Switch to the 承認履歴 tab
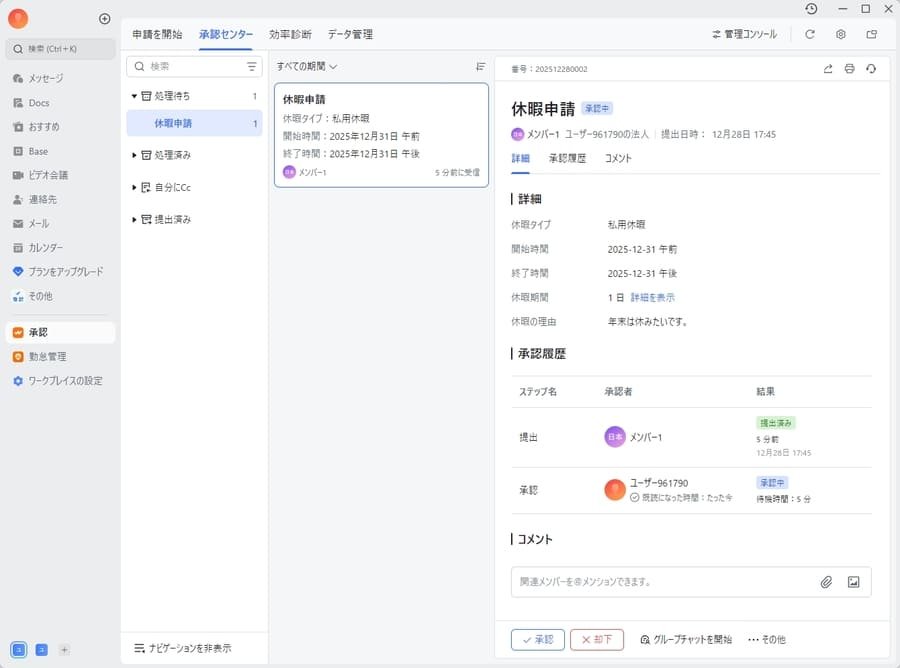The image size is (900, 668). click(571, 157)
